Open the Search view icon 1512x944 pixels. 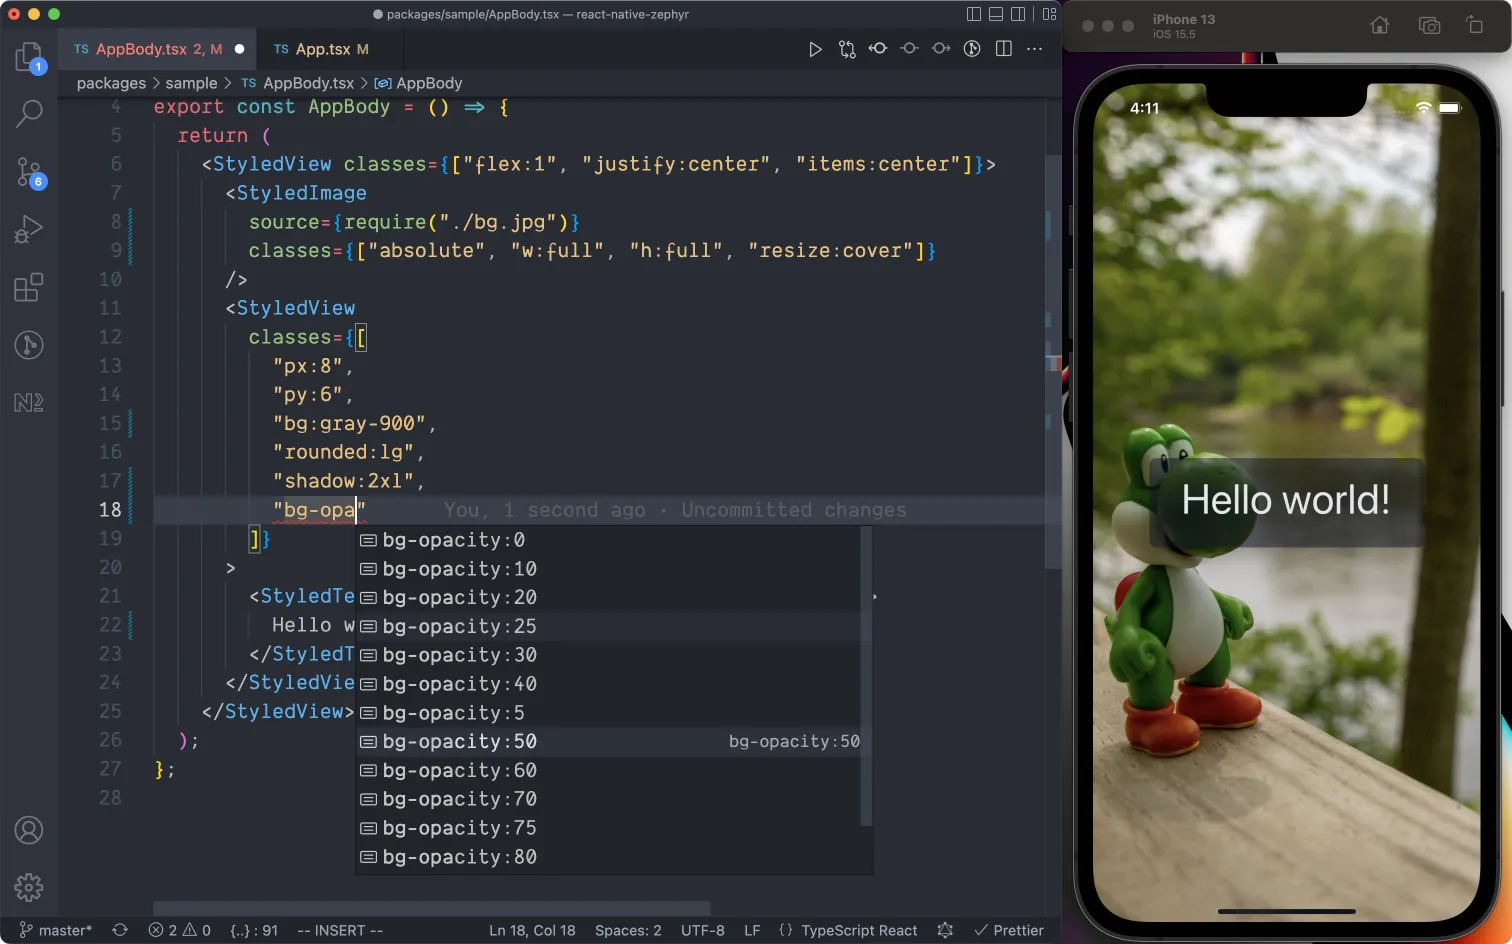tap(29, 113)
